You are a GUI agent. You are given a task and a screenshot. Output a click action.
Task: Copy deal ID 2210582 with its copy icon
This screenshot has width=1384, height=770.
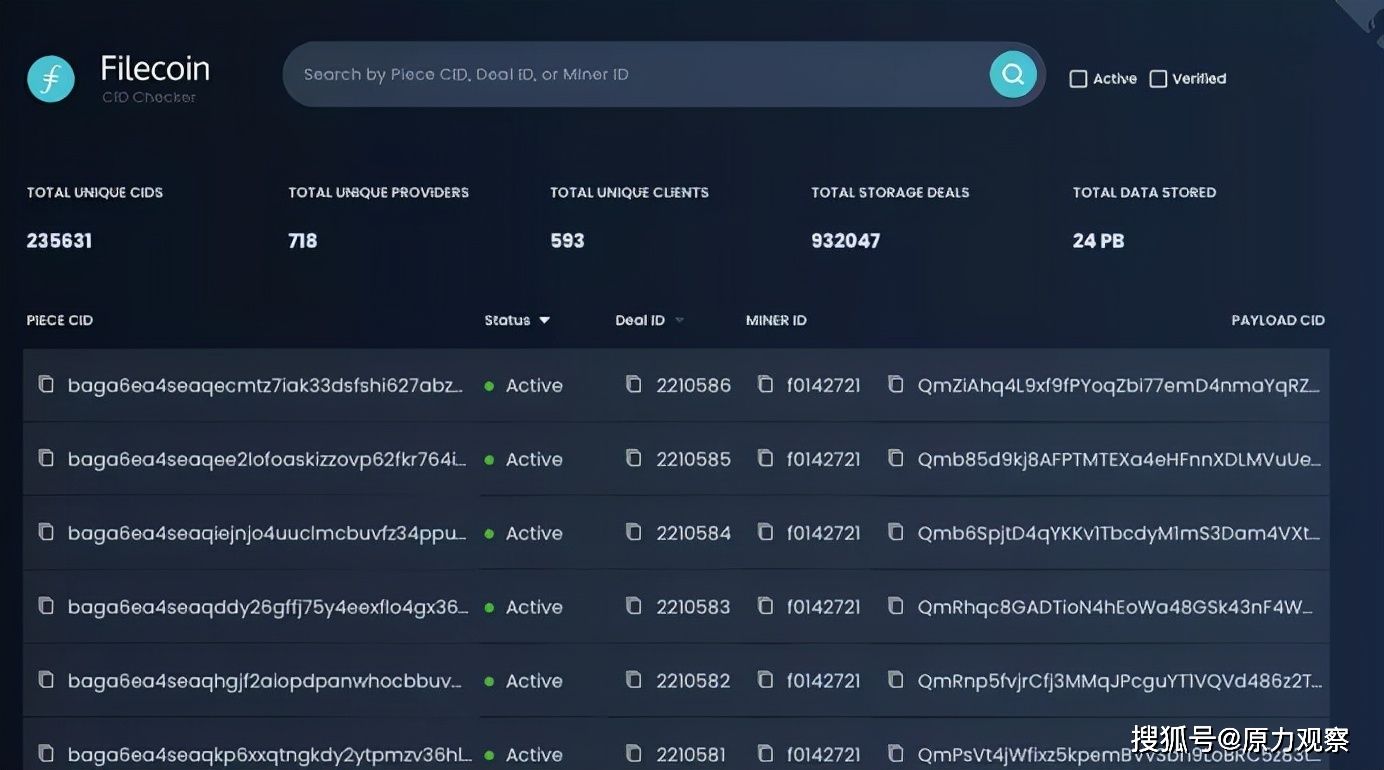coord(634,680)
